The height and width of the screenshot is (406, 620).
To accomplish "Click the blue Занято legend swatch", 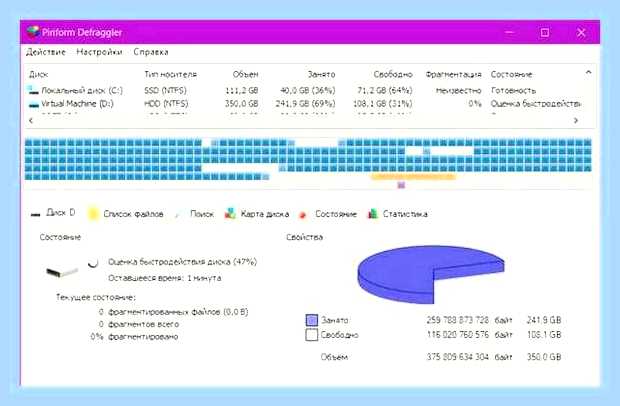I will [x=312, y=320].
